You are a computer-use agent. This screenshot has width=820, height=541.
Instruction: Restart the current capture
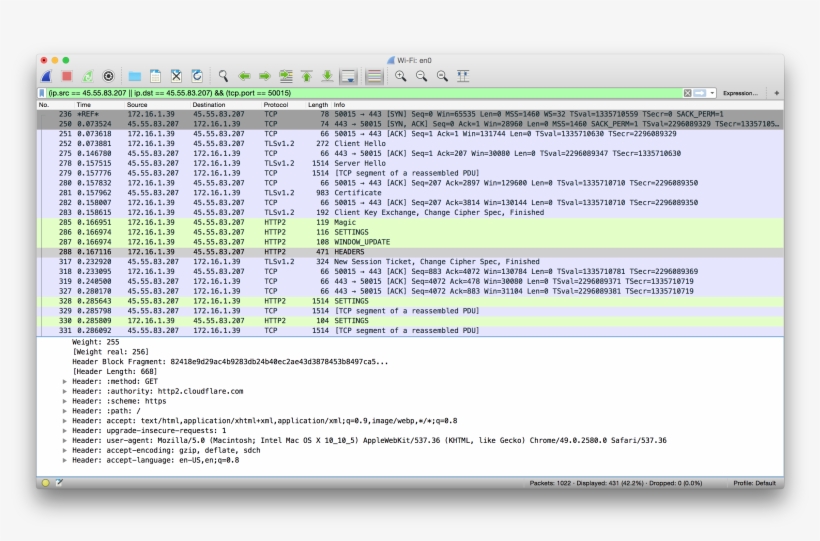[87, 76]
